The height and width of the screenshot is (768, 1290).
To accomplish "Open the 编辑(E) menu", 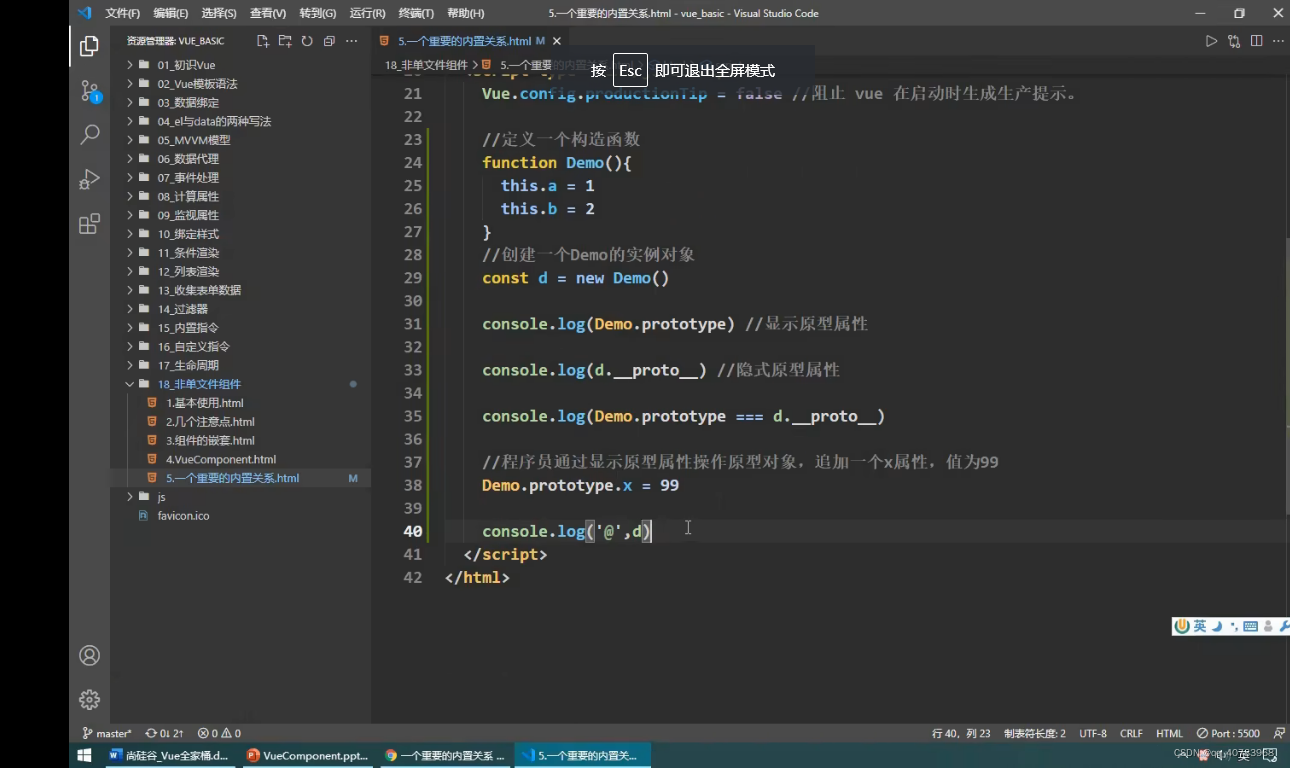I will click(171, 13).
